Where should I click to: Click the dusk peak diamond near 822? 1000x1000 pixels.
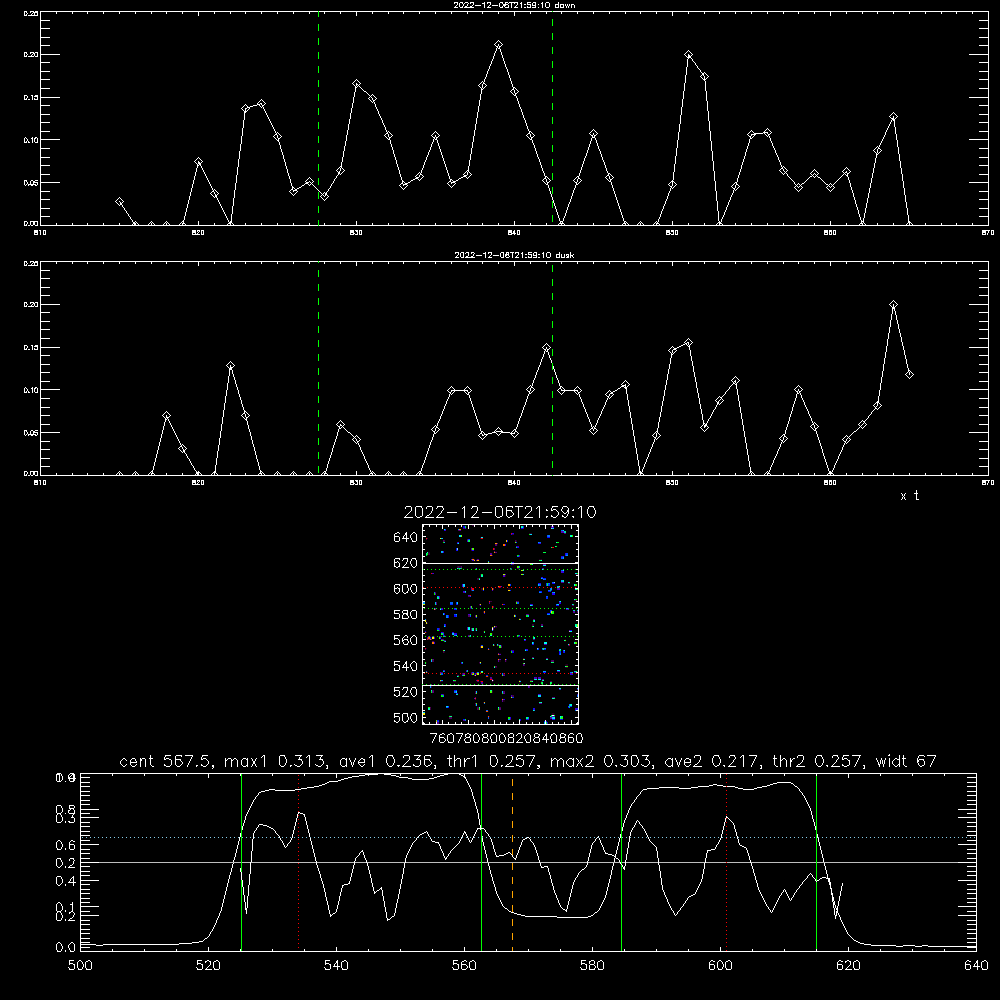[231, 366]
